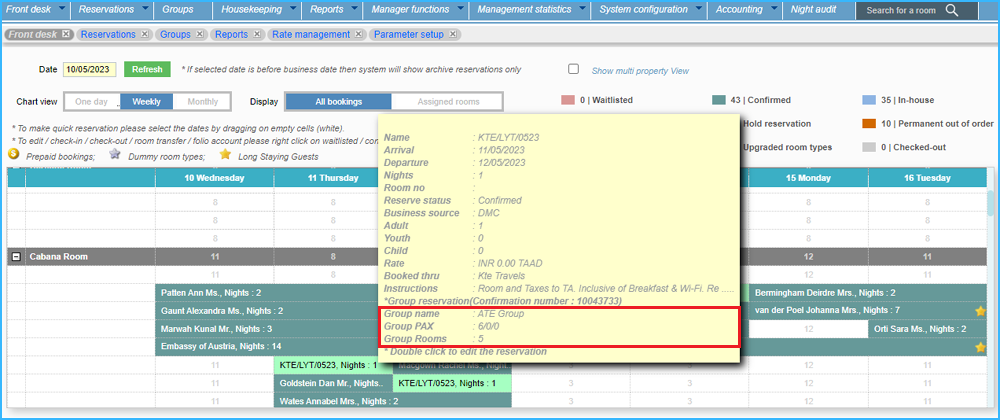Image resolution: width=1000 pixels, height=420 pixels.
Task: Click the dummy room types star icon
Action: click(115, 154)
